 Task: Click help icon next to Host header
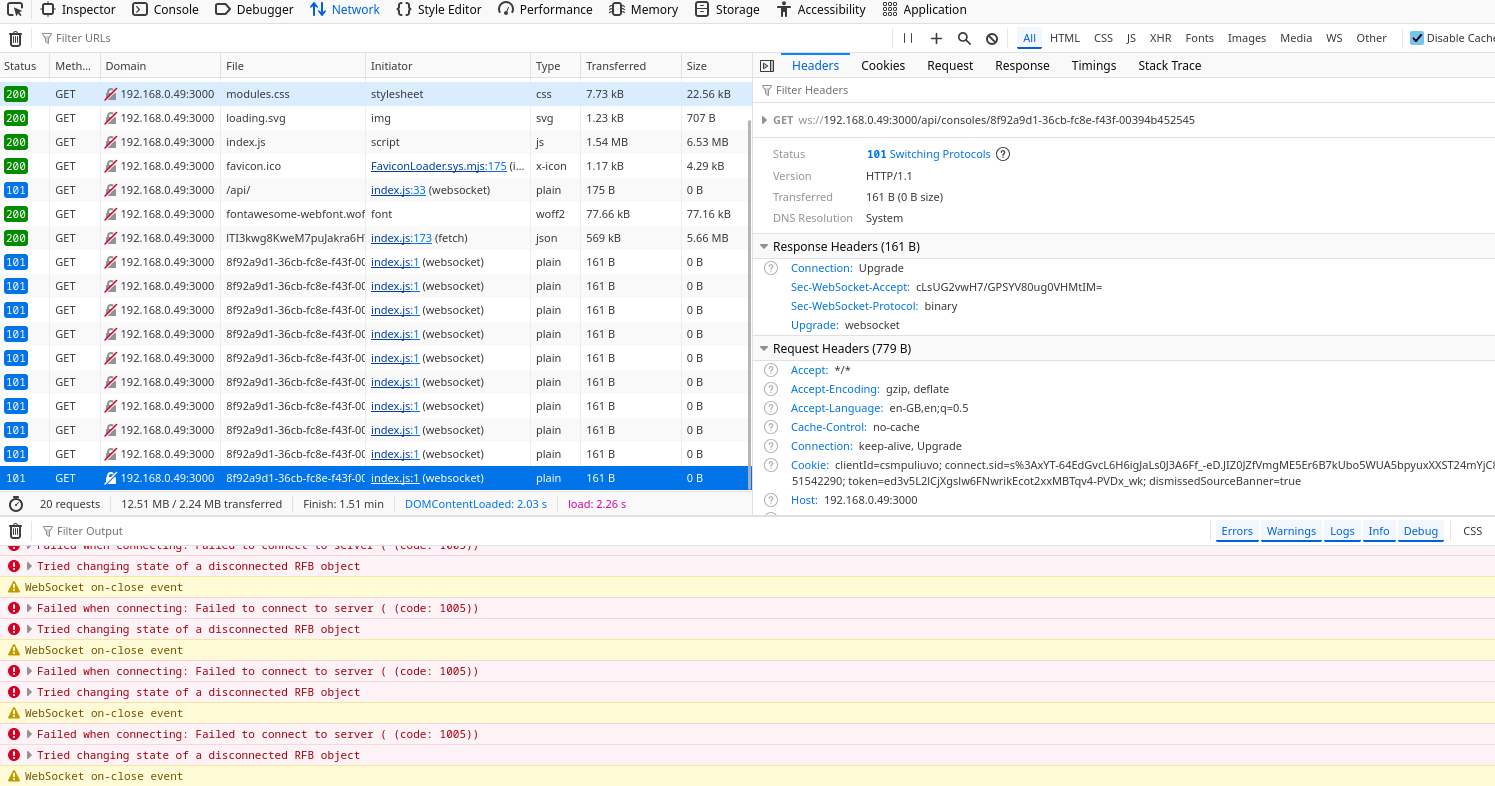(770, 500)
